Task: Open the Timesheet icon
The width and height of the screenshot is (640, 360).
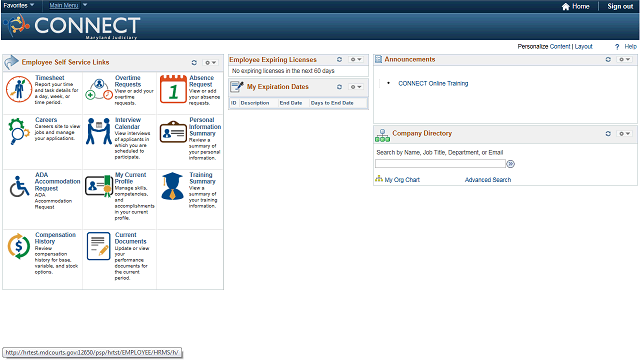Action: [x=19, y=89]
